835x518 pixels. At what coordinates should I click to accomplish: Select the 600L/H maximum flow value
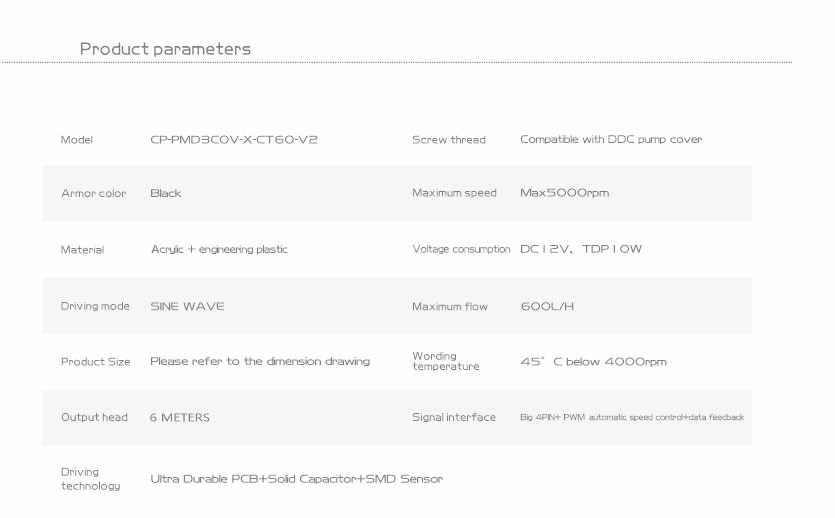(x=547, y=306)
